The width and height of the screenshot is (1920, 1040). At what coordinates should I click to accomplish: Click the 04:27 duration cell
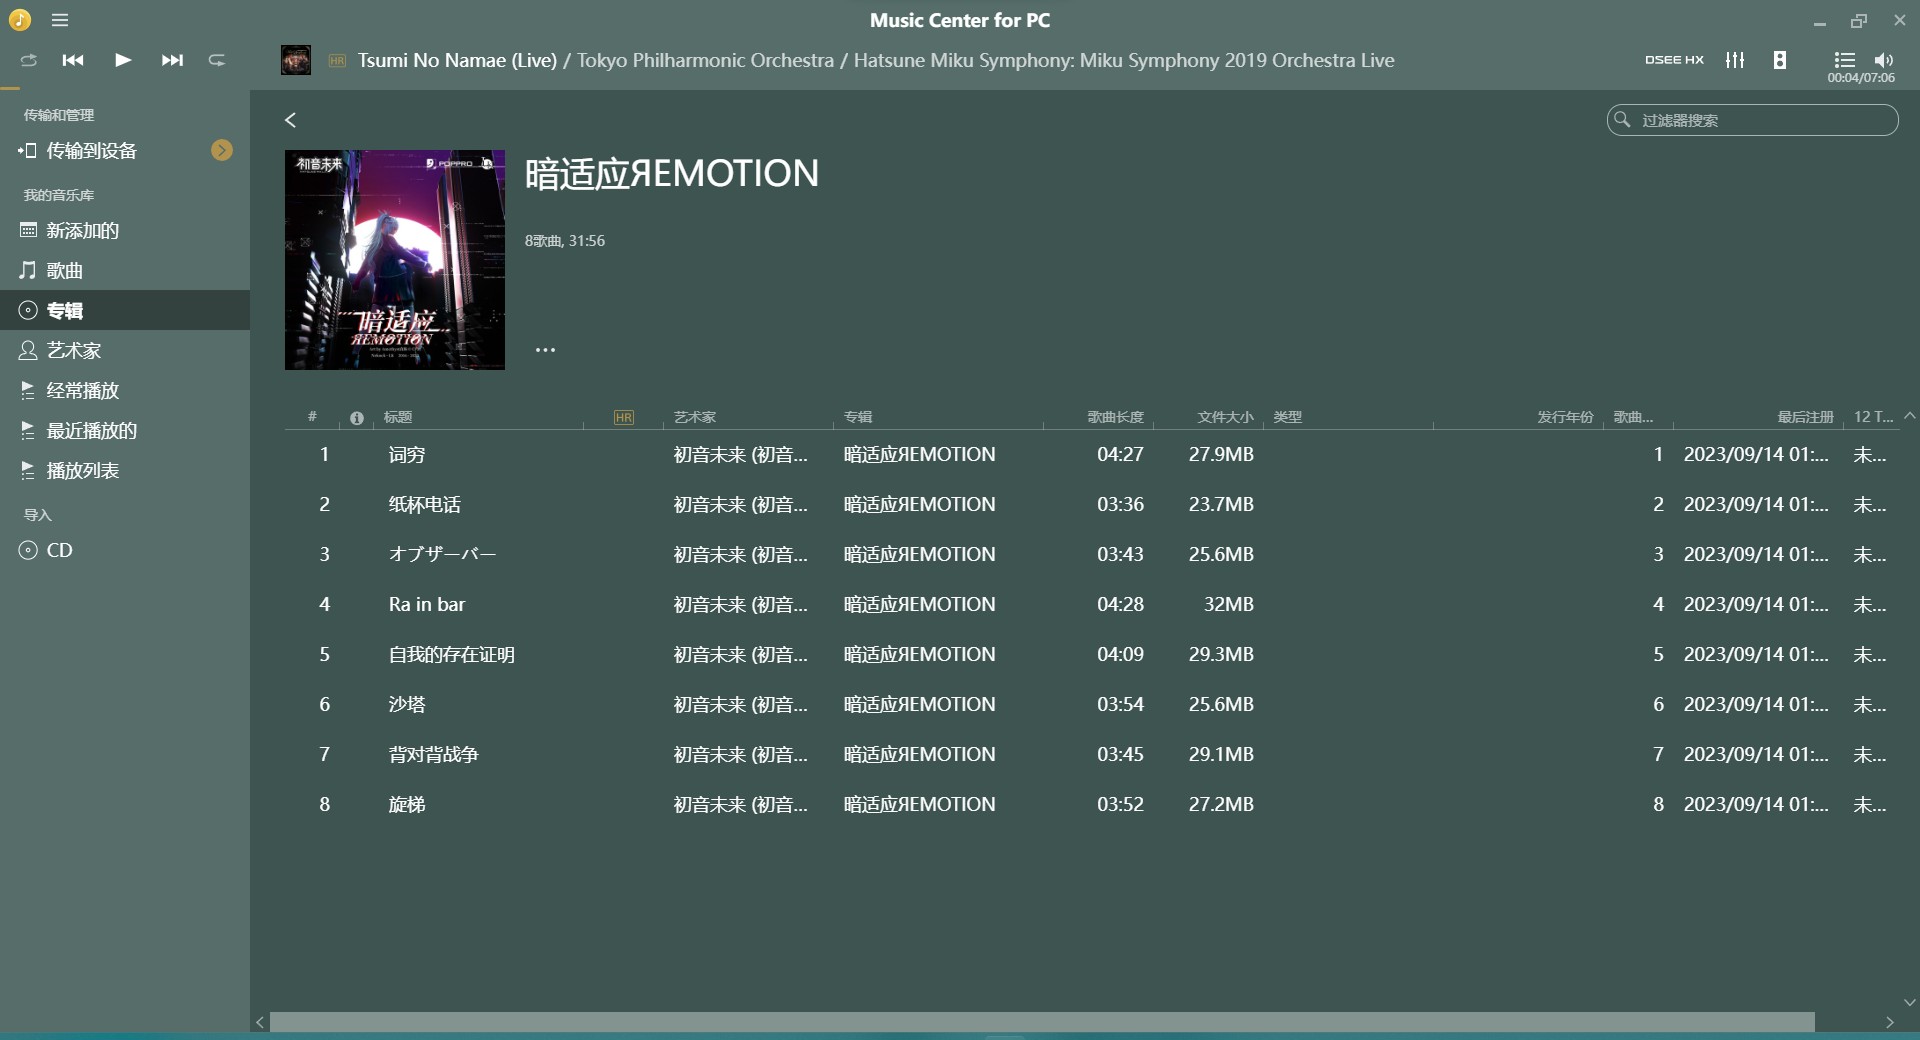pos(1120,455)
